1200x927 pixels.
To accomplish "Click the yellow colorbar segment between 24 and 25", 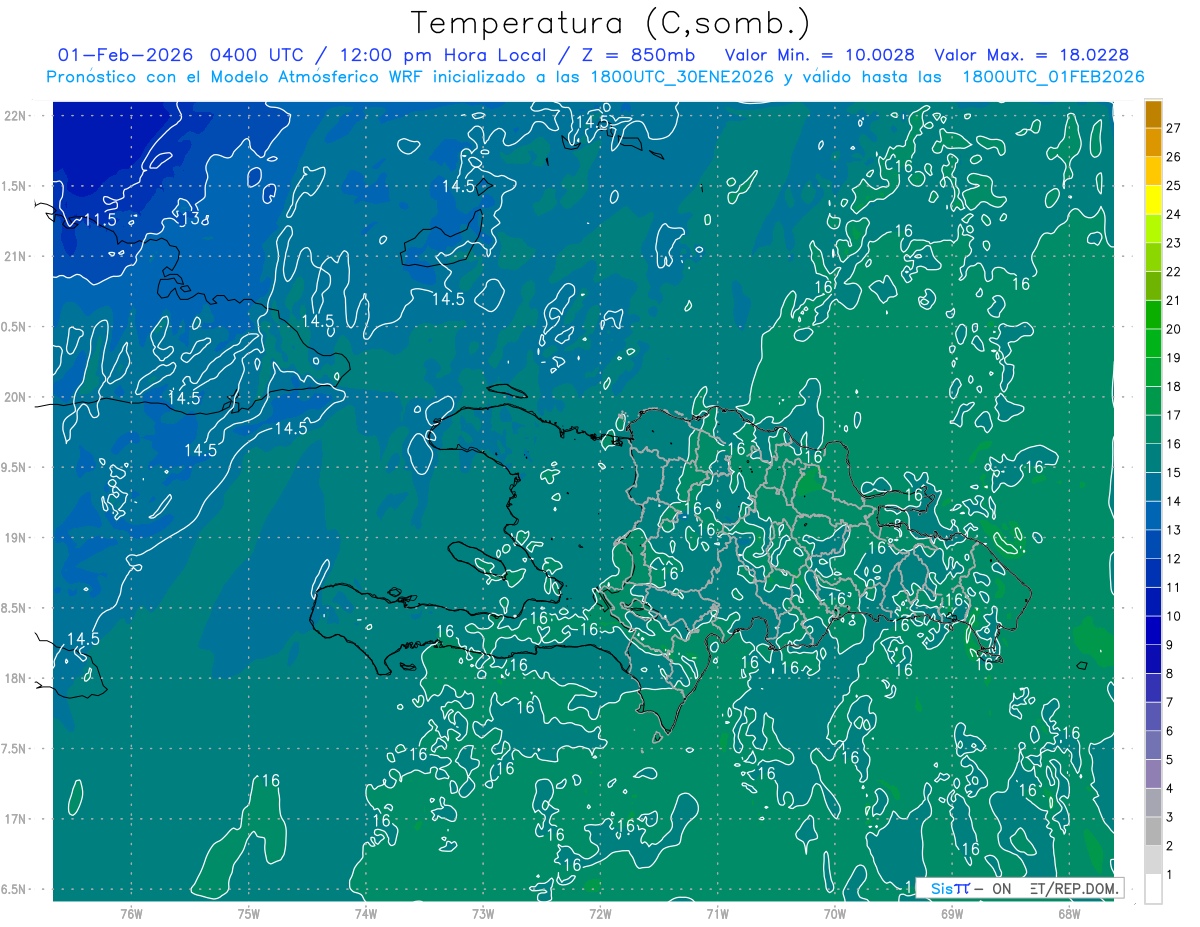I will tap(1153, 200).
